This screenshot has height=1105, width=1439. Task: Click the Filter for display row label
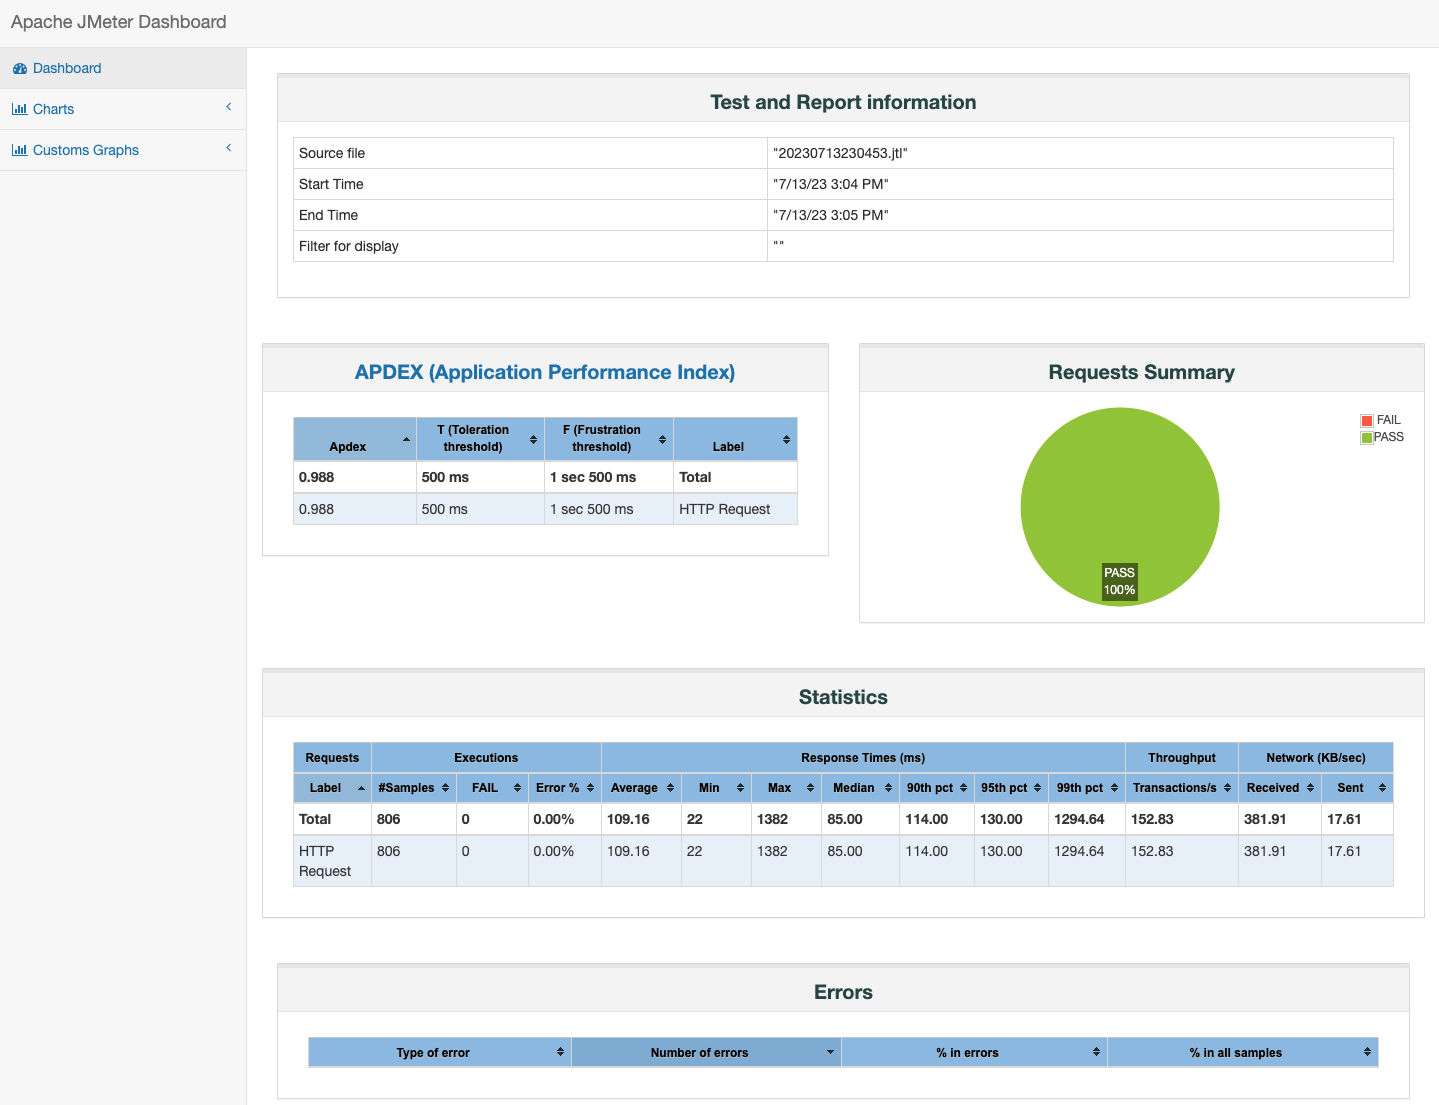(x=349, y=246)
